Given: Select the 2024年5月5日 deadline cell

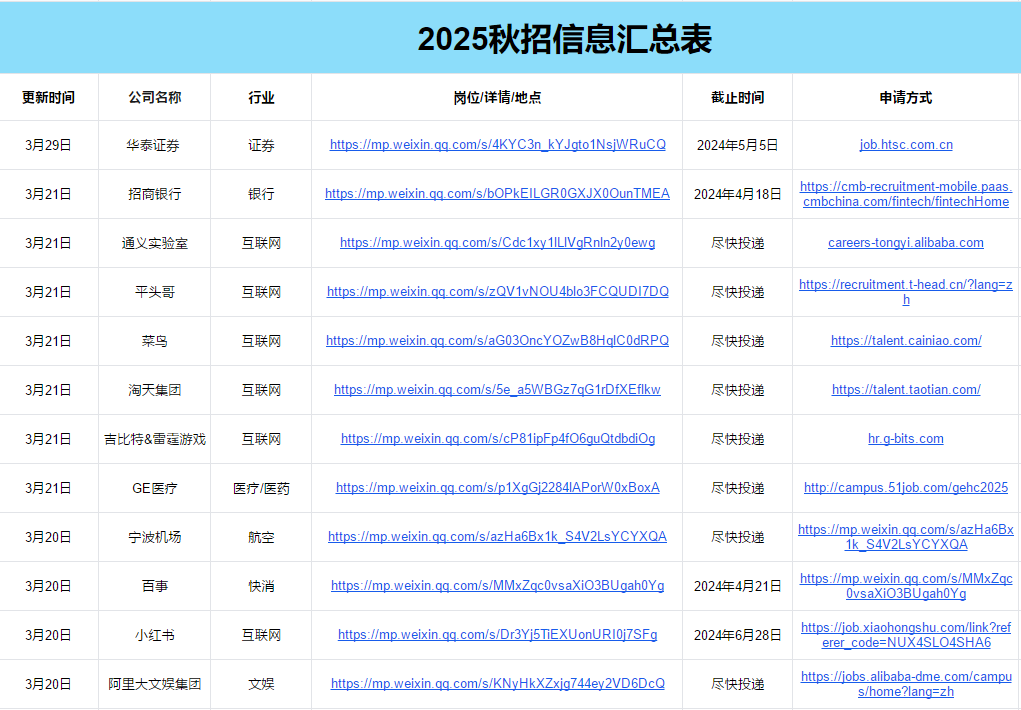Looking at the screenshot, I should [737, 145].
